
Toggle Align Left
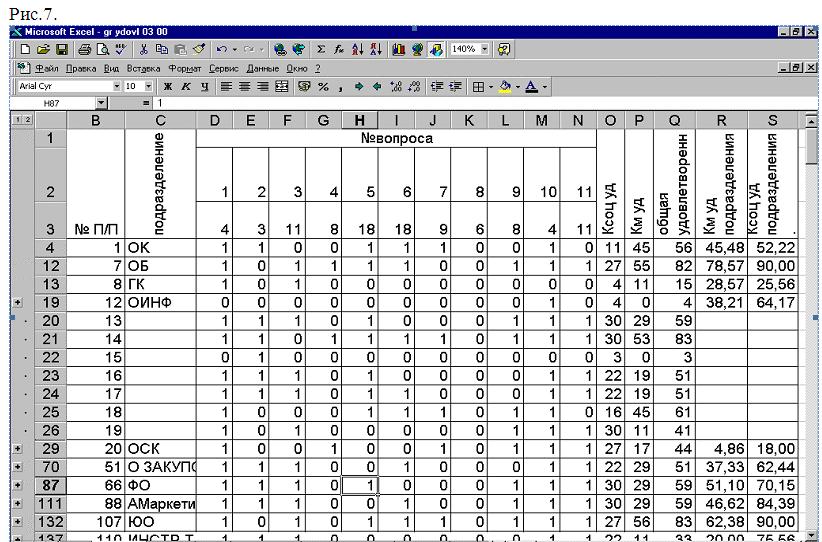pos(226,86)
